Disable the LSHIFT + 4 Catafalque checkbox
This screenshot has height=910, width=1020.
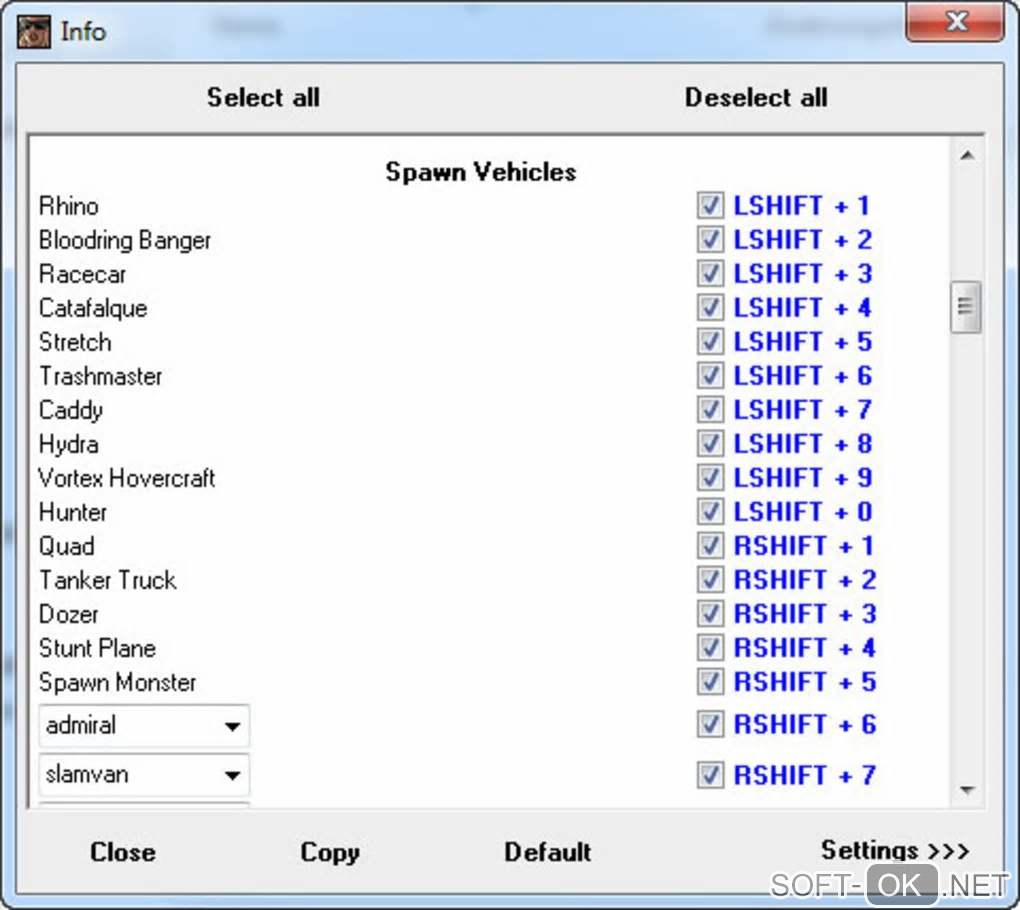point(710,308)
